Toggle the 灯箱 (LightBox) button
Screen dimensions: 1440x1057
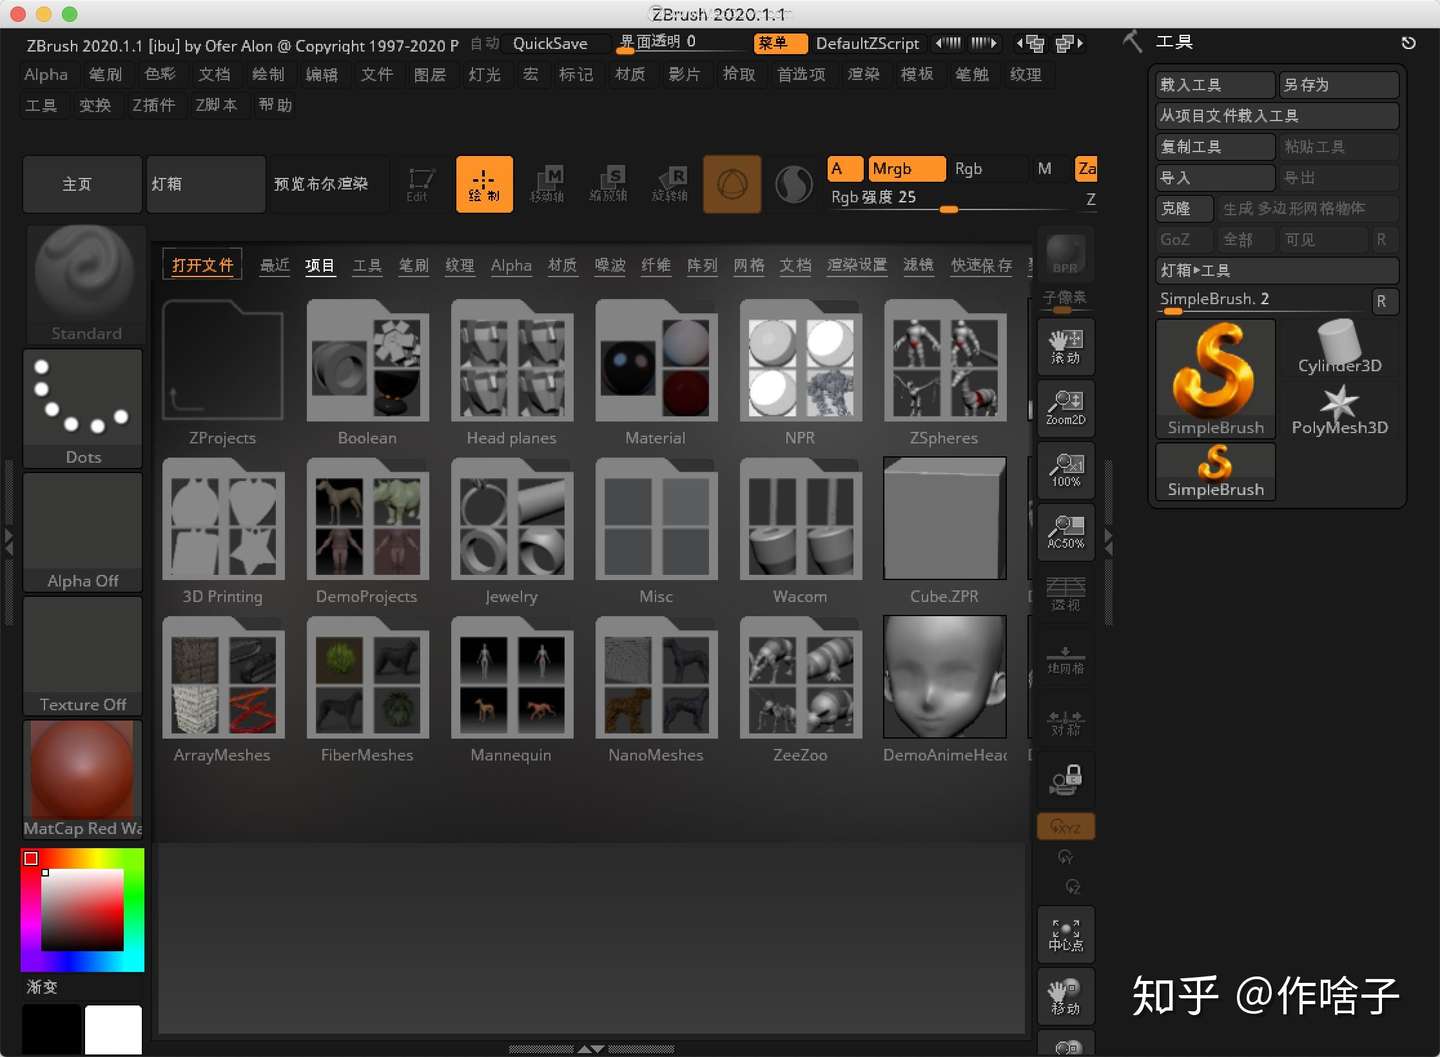pyautogui.click(x=206, y=184)
